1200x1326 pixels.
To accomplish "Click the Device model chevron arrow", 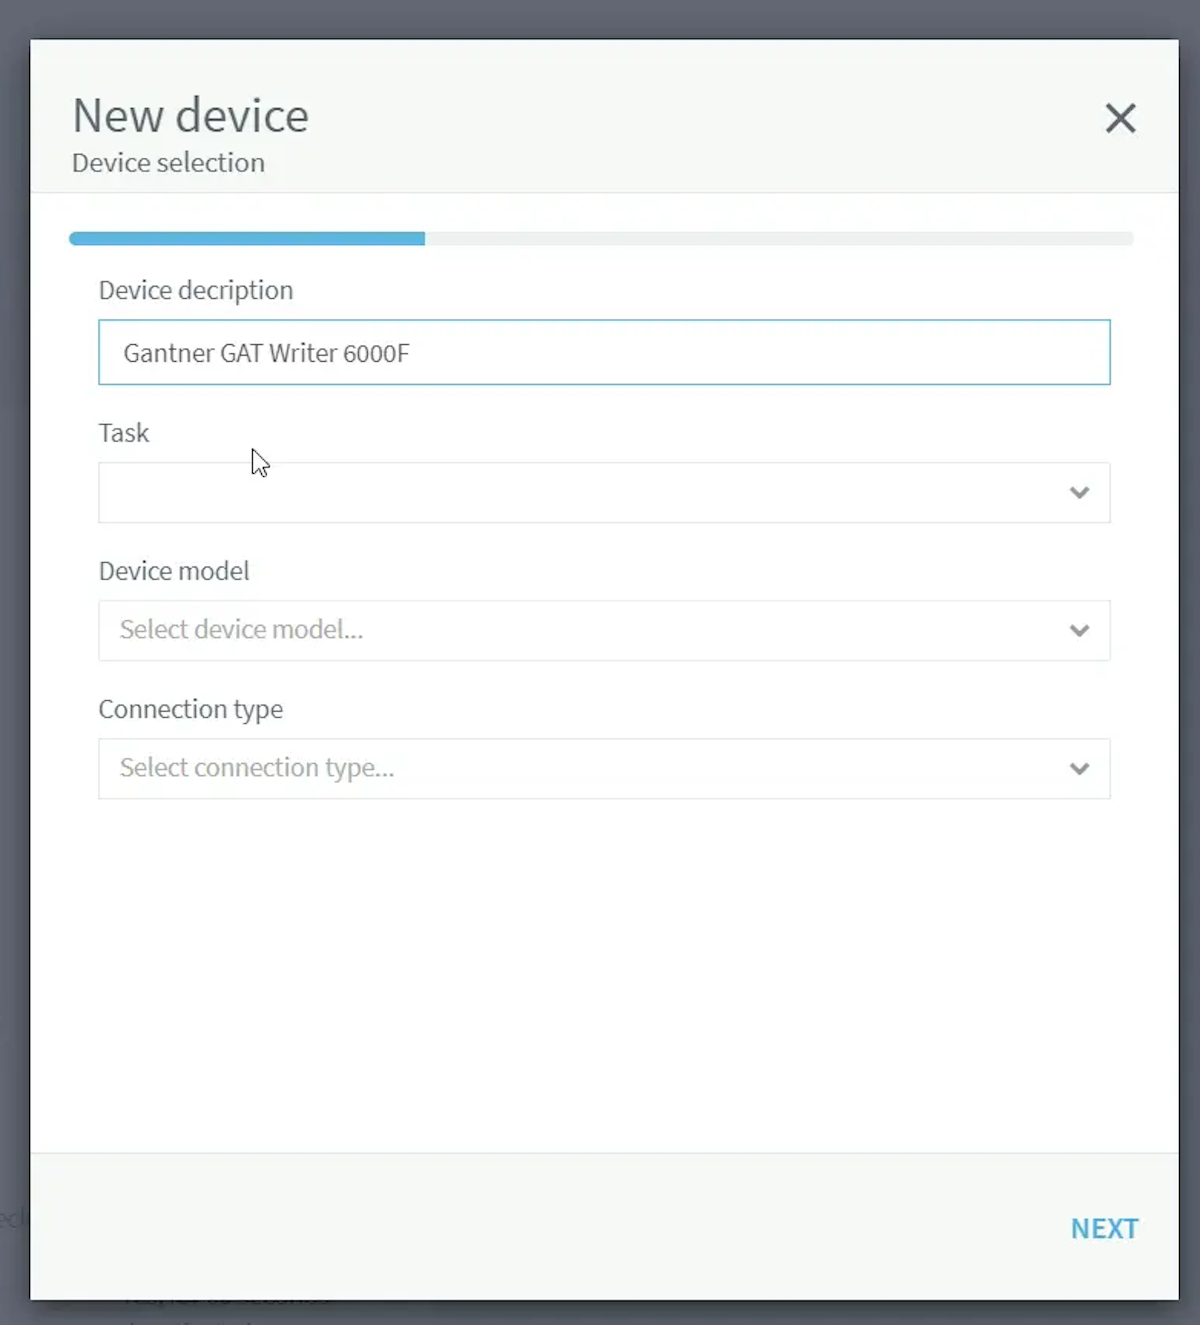I will point(1079,630).
